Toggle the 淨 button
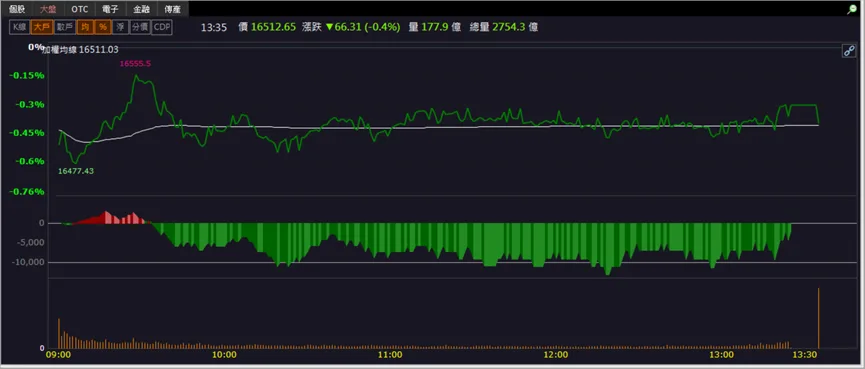 click(120, 27)
